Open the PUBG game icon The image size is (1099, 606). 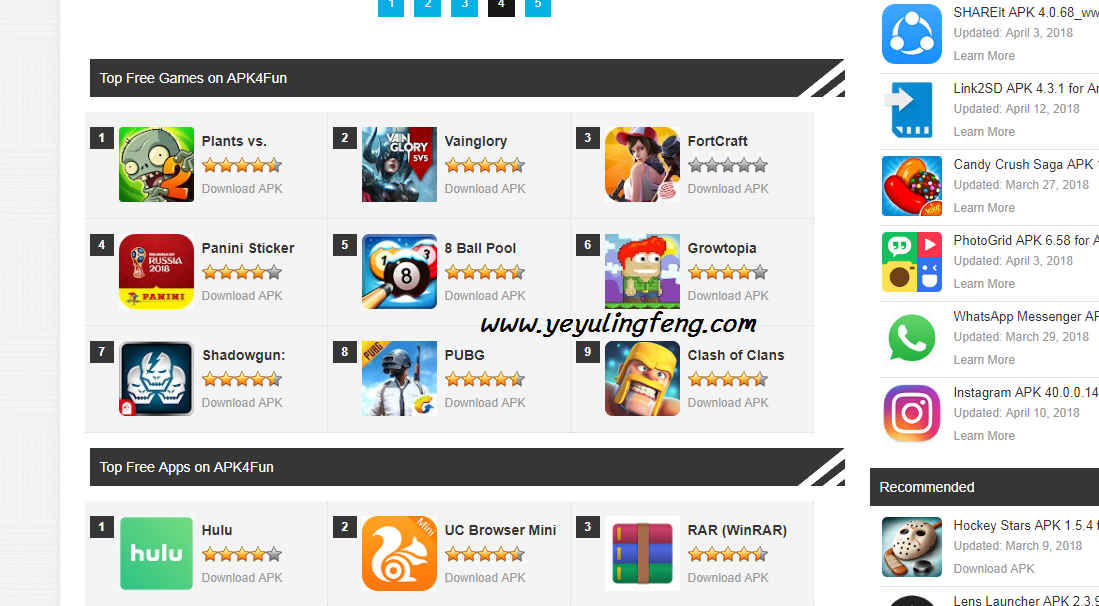pos(400,378)
